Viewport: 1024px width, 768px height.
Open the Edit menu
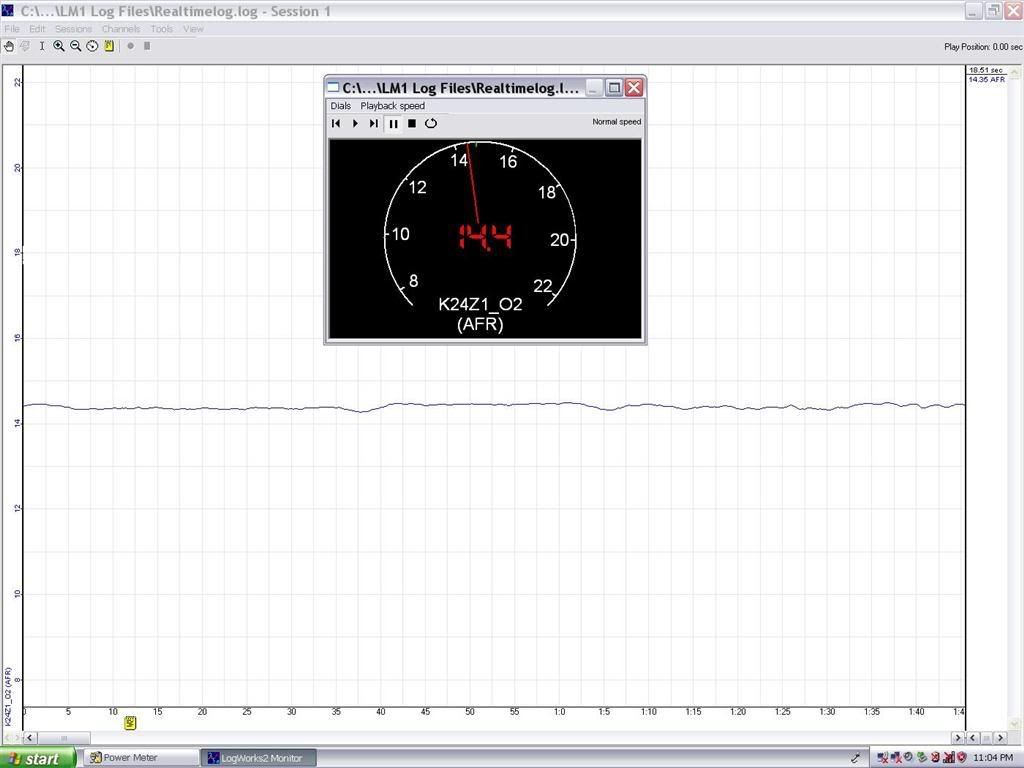(x=37, y=29)
